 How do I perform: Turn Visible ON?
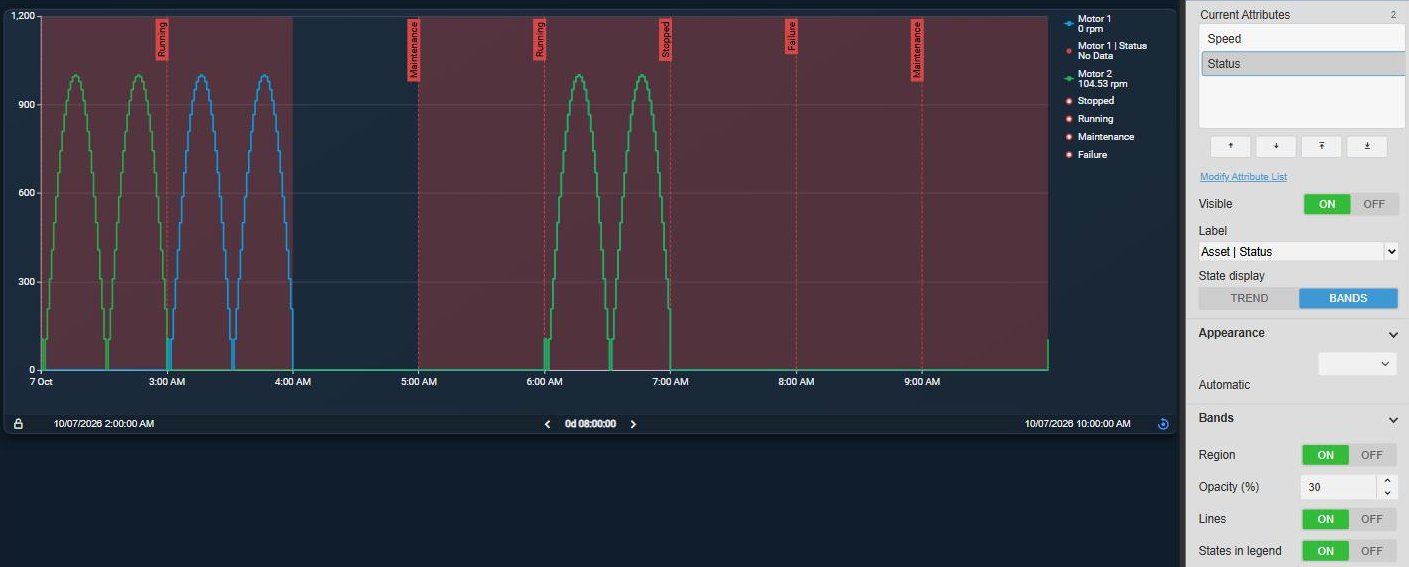pyautogui.click(x=1327, y=204)
